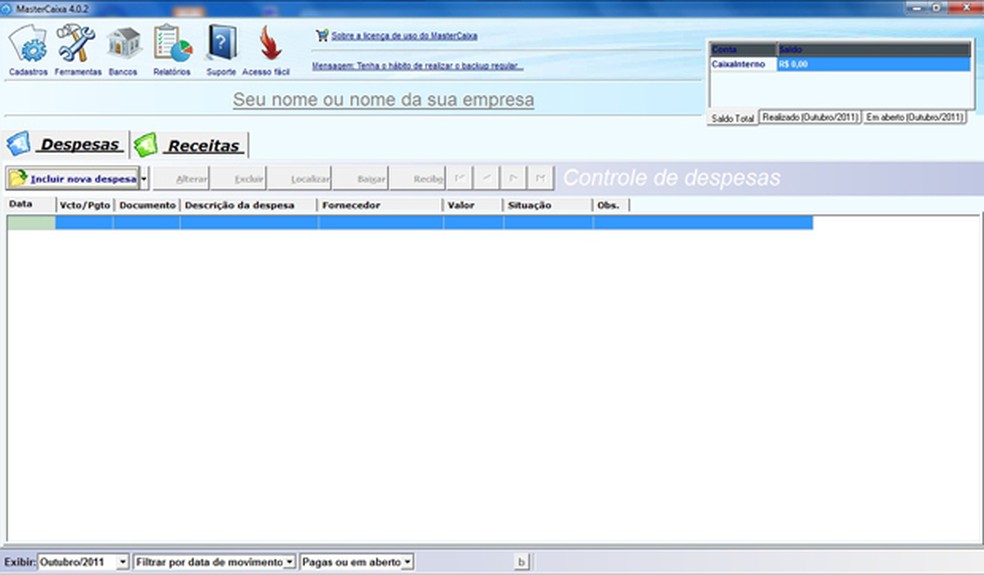
Task: Open the backup message link
Action: [417, 66]
